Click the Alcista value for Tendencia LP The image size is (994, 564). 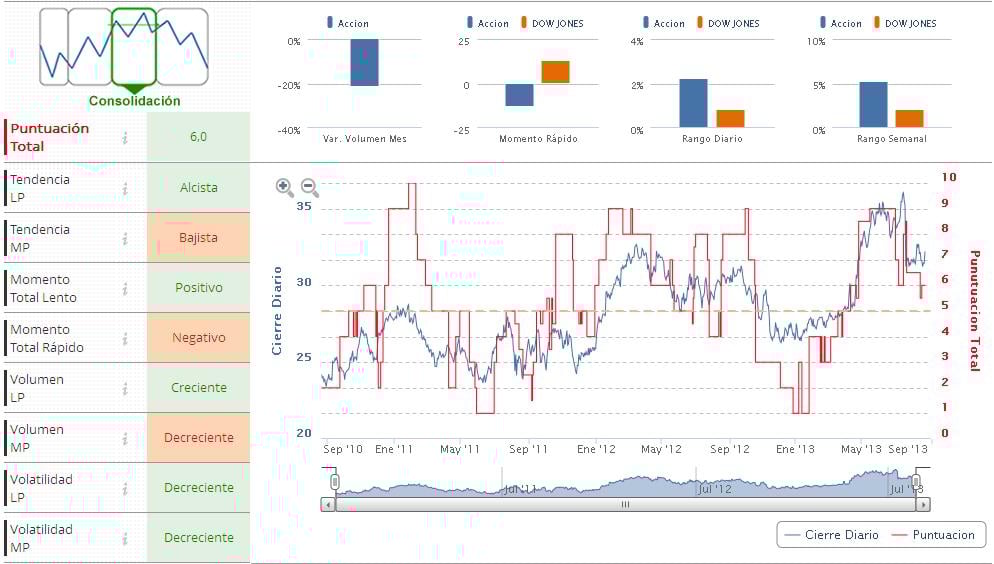(198, 188)
